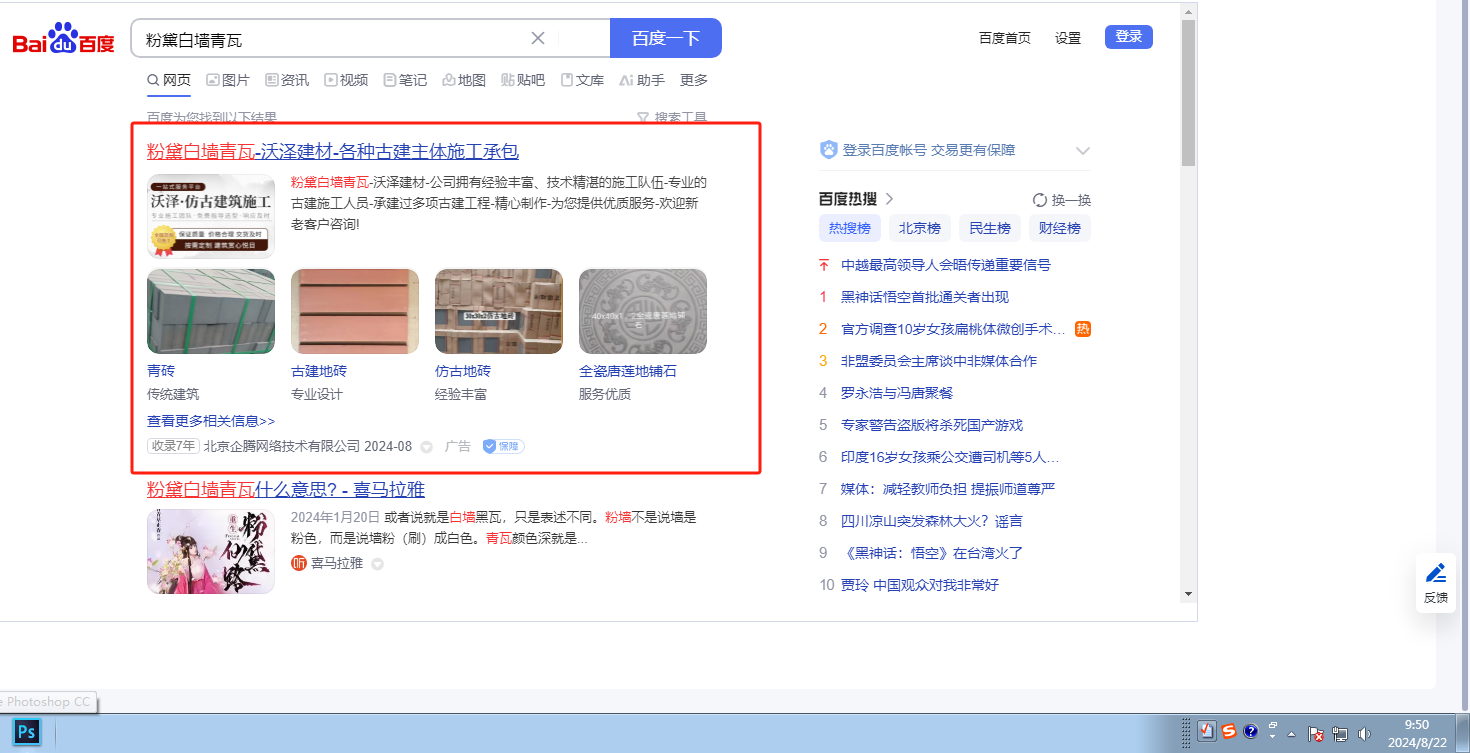Viewport: 1470px width, 753px height.
Task: Open 官方调查10岁女孩扁桃体微创手术 item
Action: (954, 329)
